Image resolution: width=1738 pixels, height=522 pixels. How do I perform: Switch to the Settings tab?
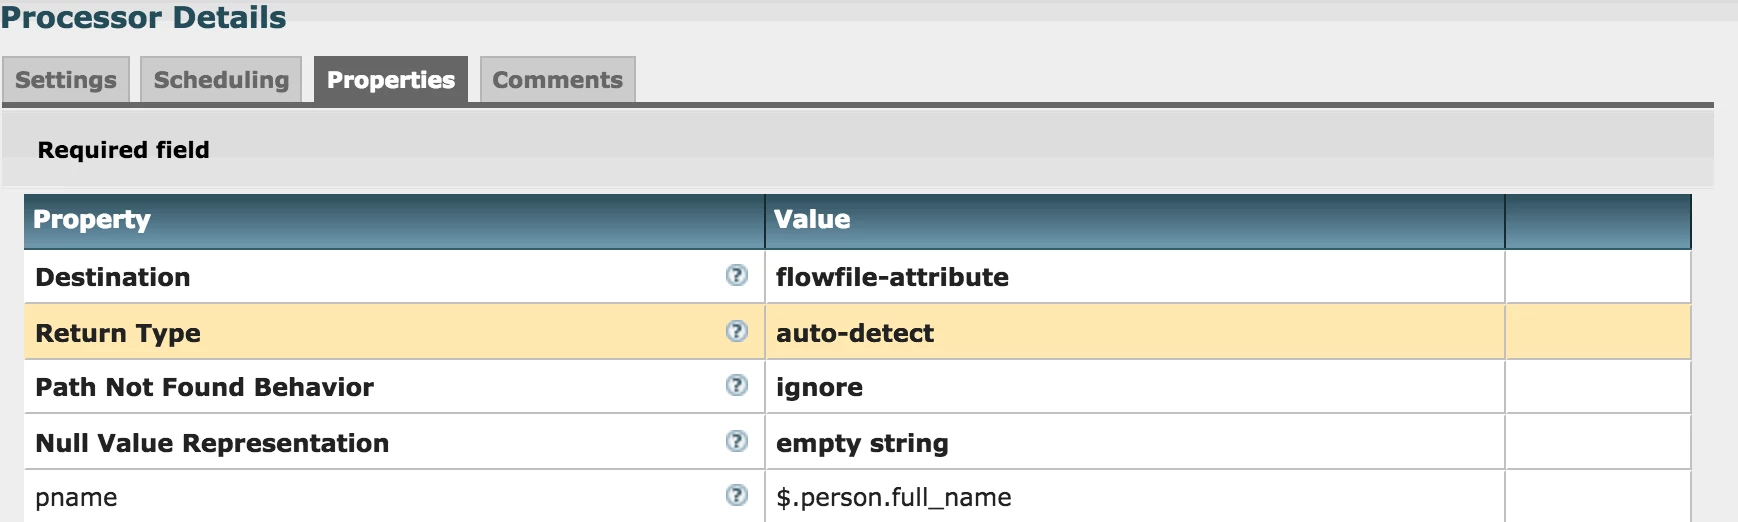click(66, 80)
